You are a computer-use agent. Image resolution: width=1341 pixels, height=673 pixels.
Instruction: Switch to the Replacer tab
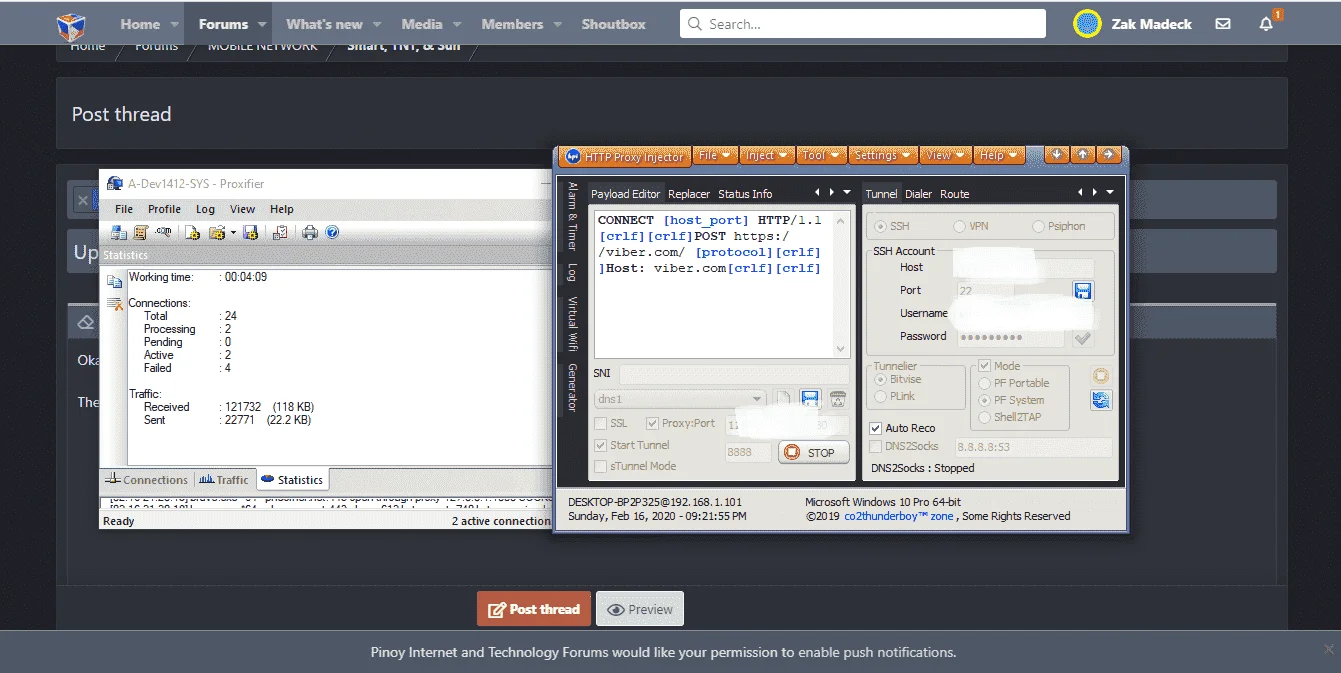pos(689,194)
